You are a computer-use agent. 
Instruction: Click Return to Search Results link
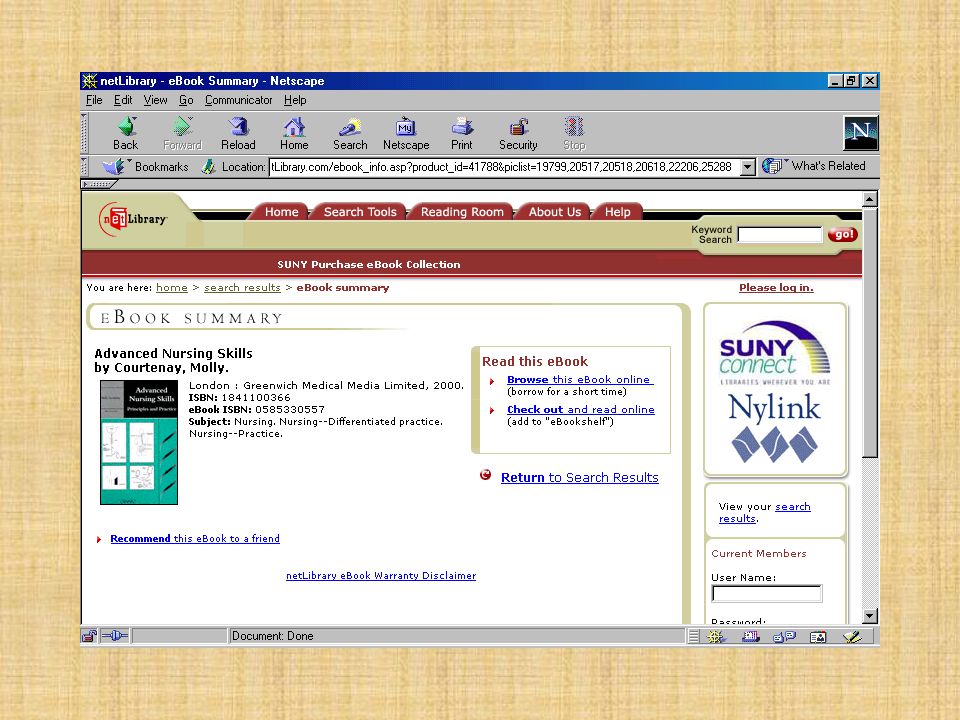click(579, 478)
